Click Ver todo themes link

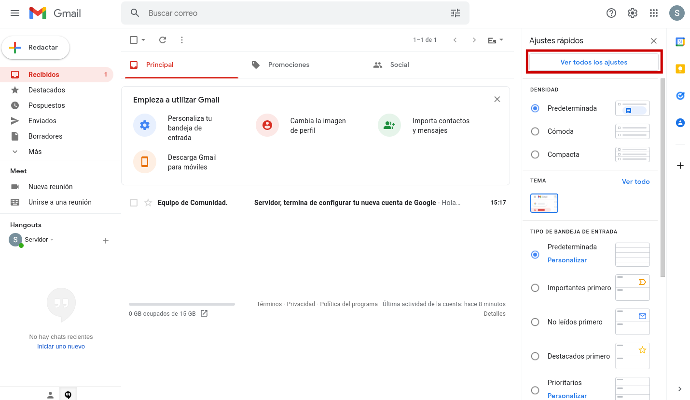pos(635,181)
